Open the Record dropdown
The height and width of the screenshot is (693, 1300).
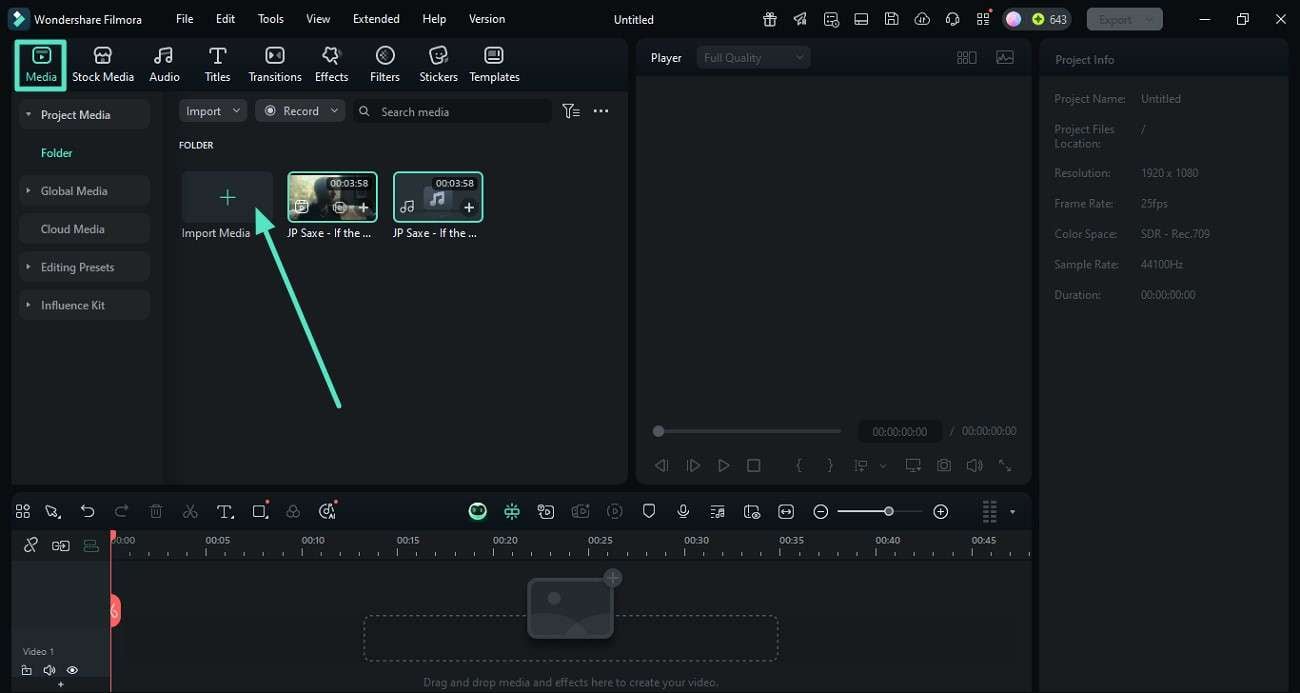click(x=300, y=111)
